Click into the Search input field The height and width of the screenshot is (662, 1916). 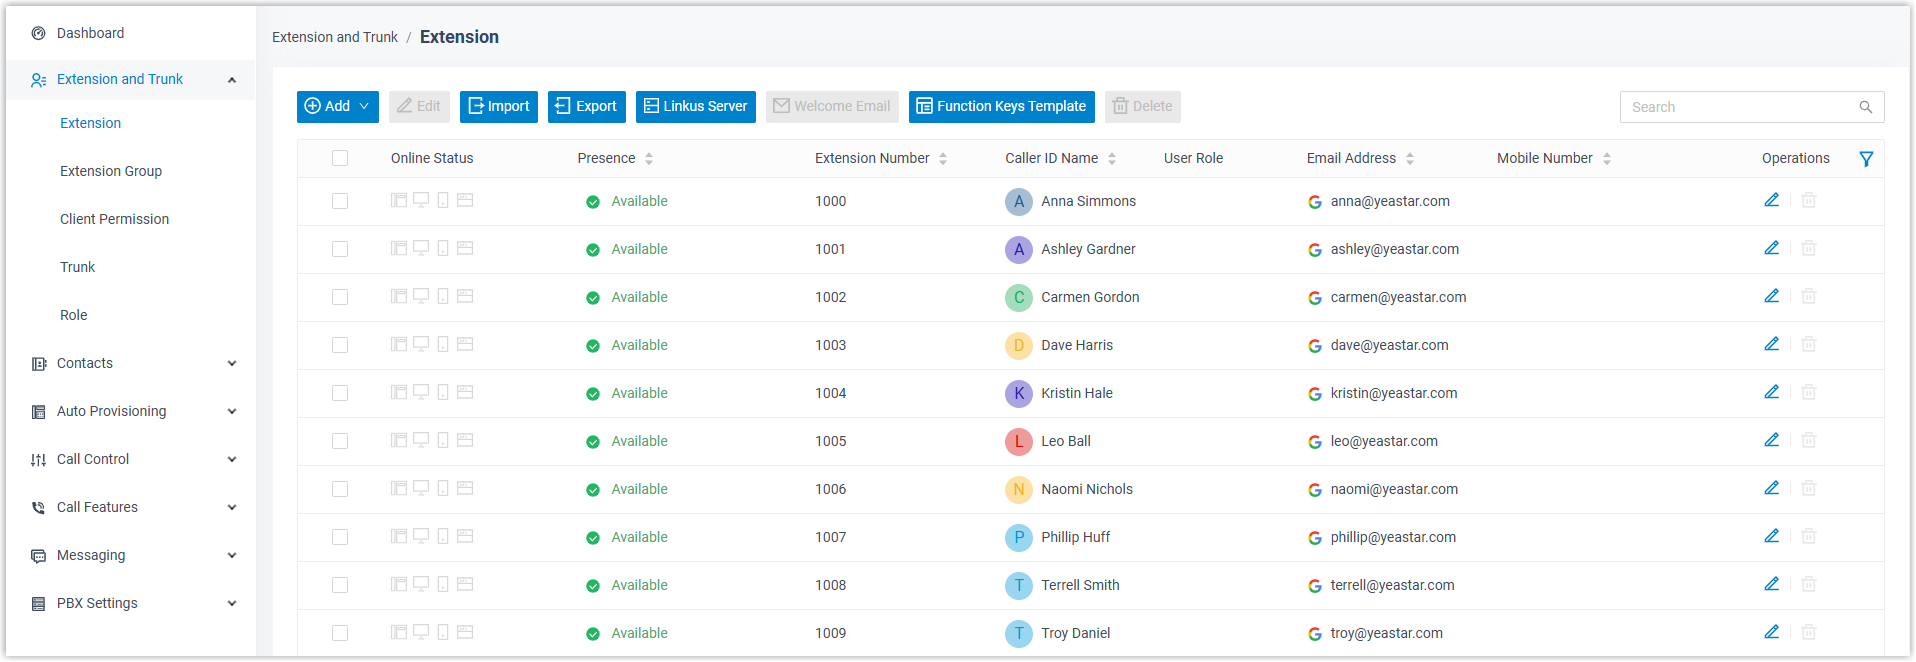coord(1740,107)
